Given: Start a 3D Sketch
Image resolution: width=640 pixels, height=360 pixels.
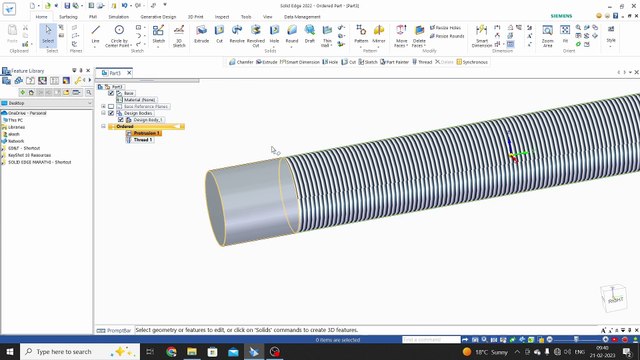Looking at the screenshot, I should pyautogui.click(x=179, y=36).
